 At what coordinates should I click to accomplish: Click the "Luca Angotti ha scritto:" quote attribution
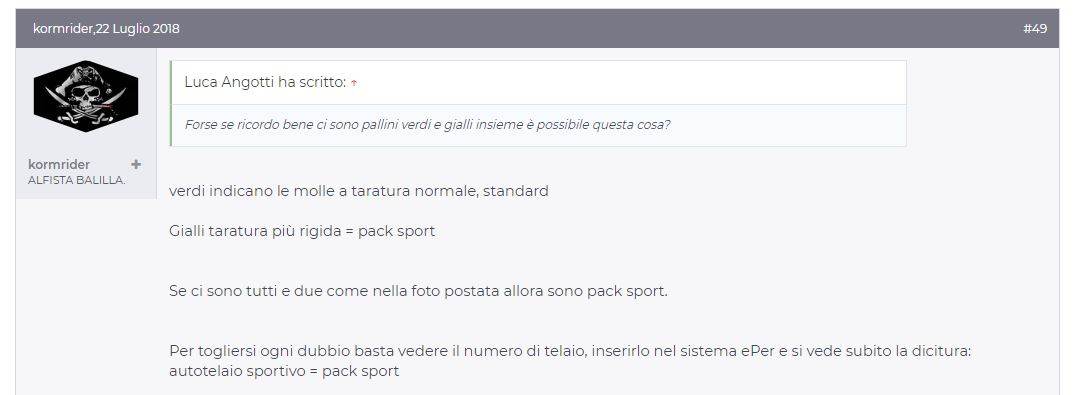click(266, 82)
